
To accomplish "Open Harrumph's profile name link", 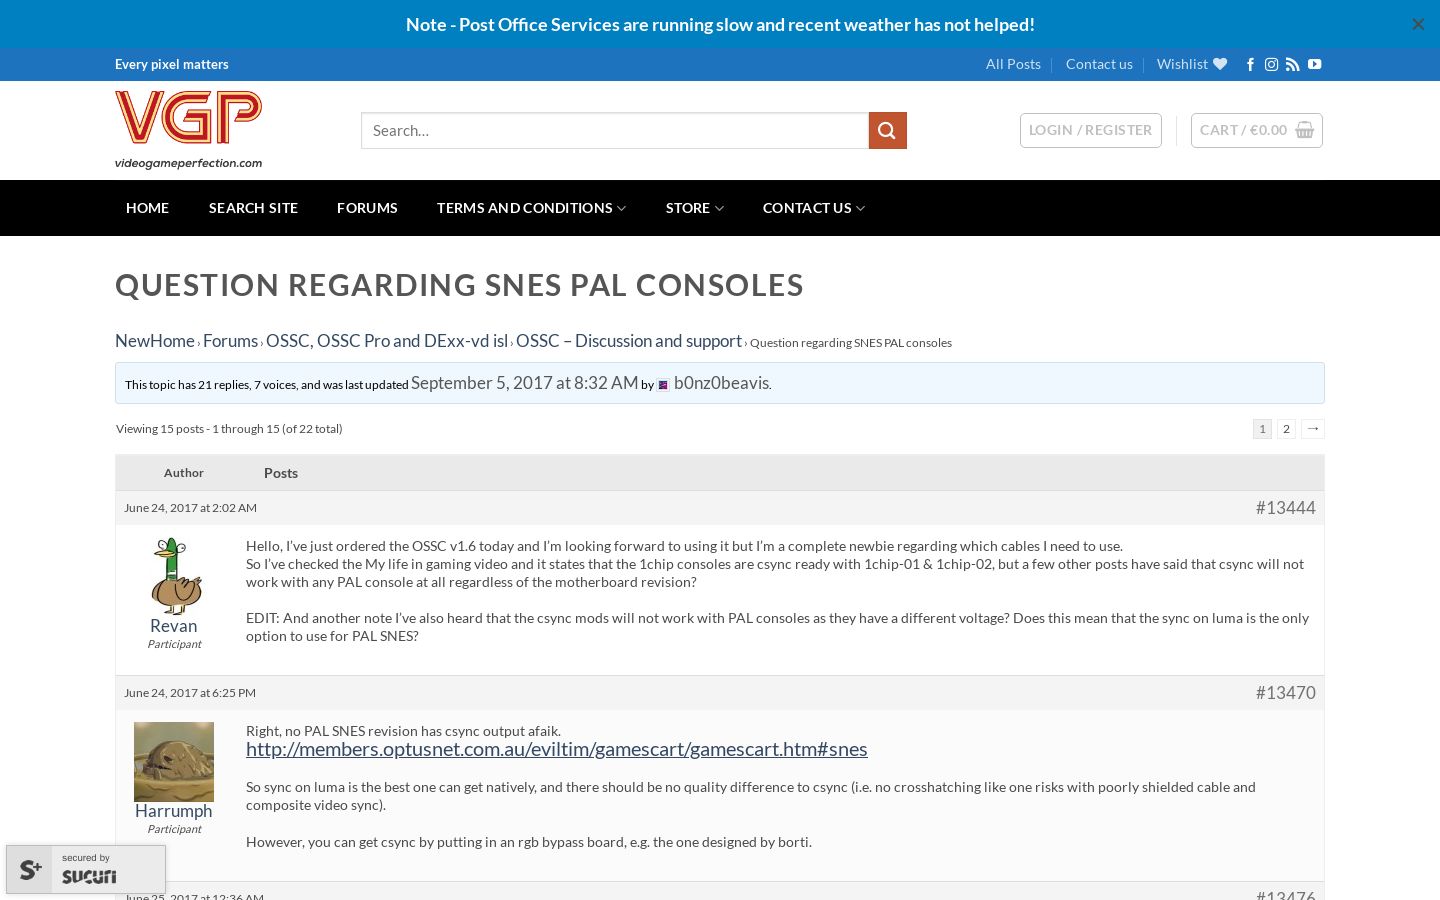I will pyautogui.click(x=174, y=811).
